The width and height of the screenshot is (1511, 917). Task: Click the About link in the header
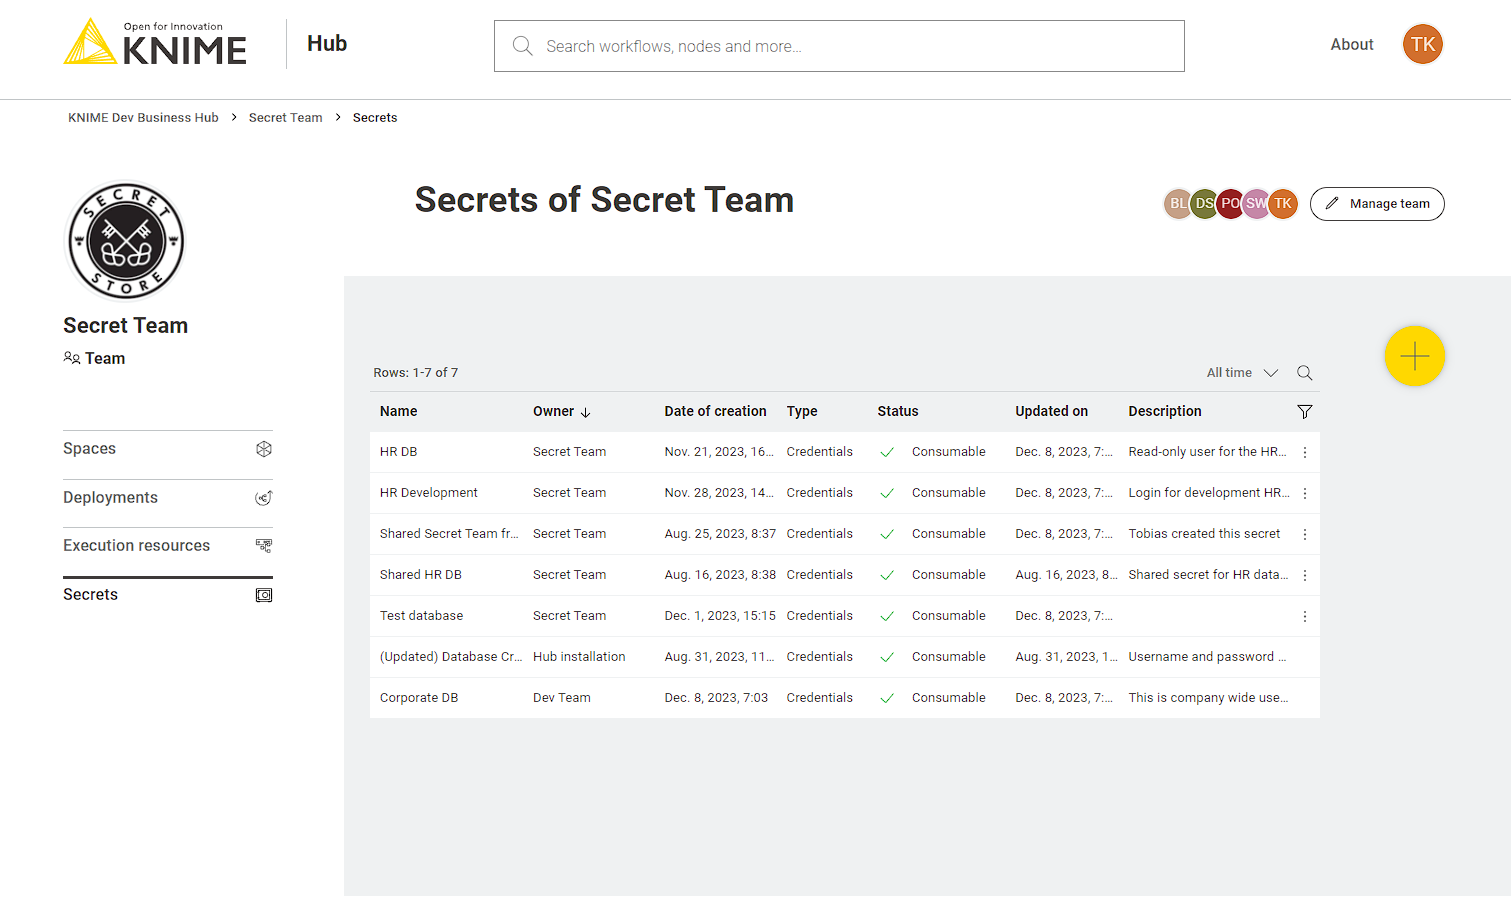[1351, 44]
